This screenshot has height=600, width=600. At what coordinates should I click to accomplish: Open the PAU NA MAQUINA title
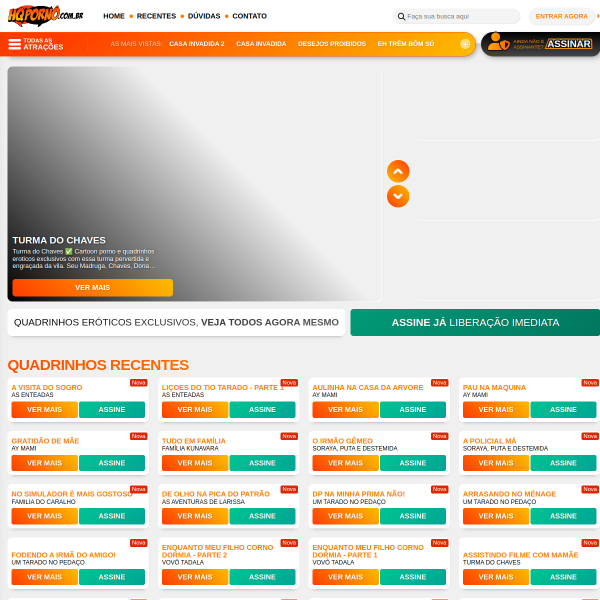[494, 388]
